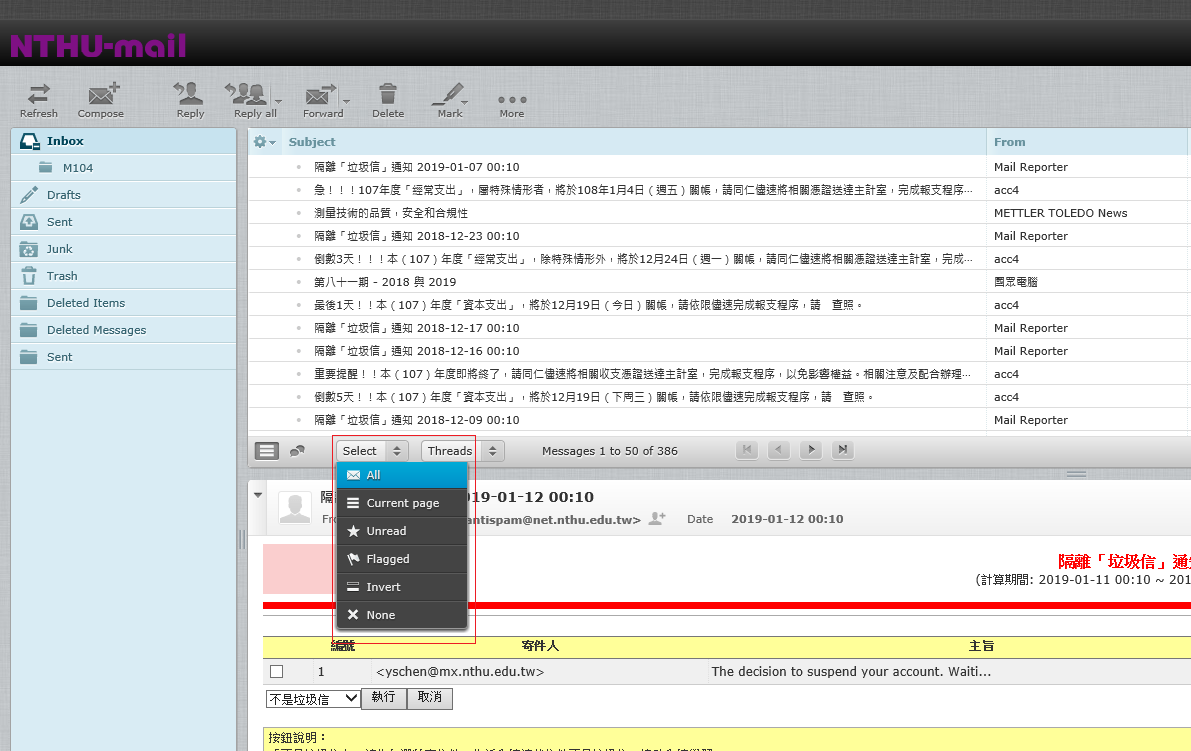This screenshot has height=751, width=1191.
Task: Open the 不是垃圾信 combo box
Action: tap(312, 698)
